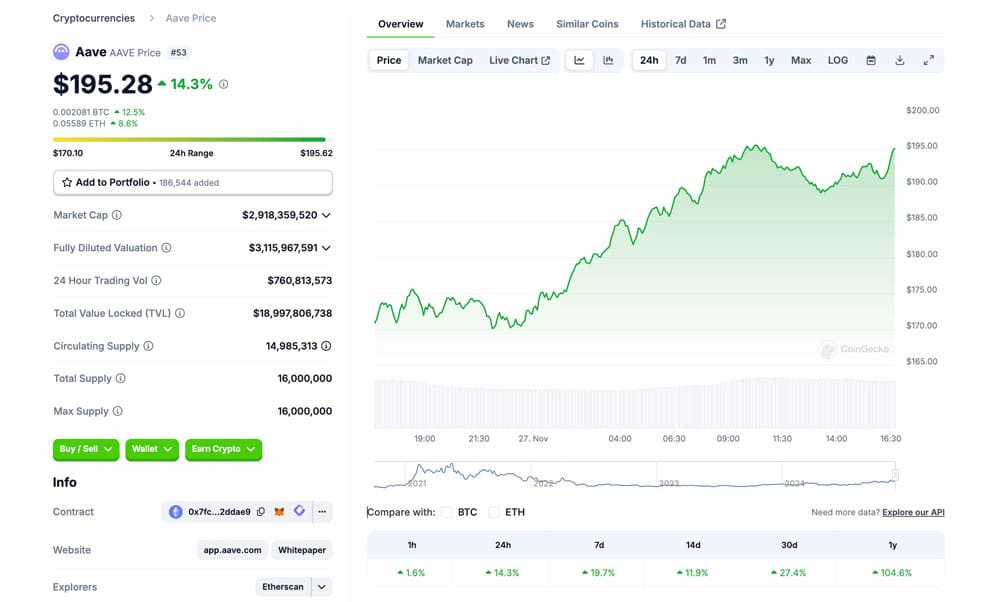Open the Whitepaper link

tap(302, 550)
